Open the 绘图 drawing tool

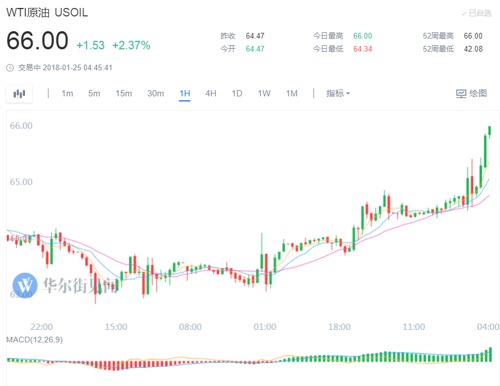[x=471, y=93]
